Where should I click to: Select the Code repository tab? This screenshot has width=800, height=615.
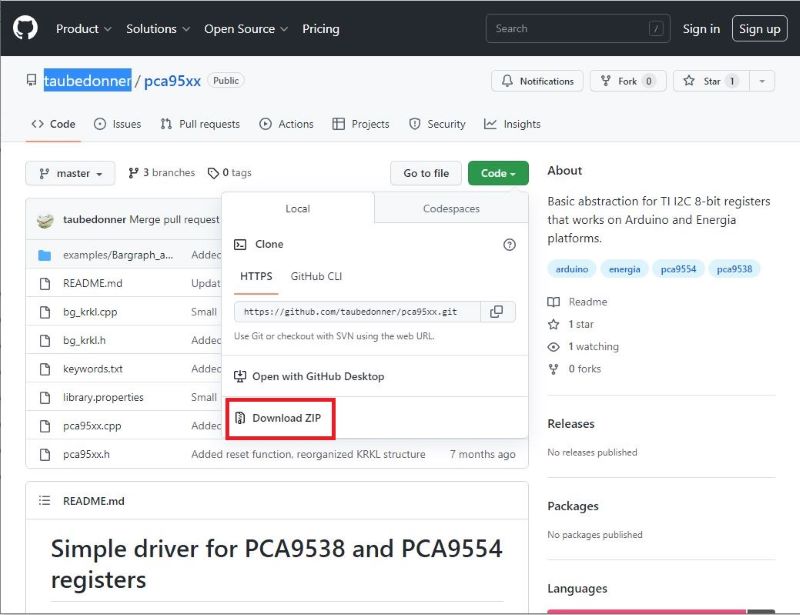[x=53, y=124]
